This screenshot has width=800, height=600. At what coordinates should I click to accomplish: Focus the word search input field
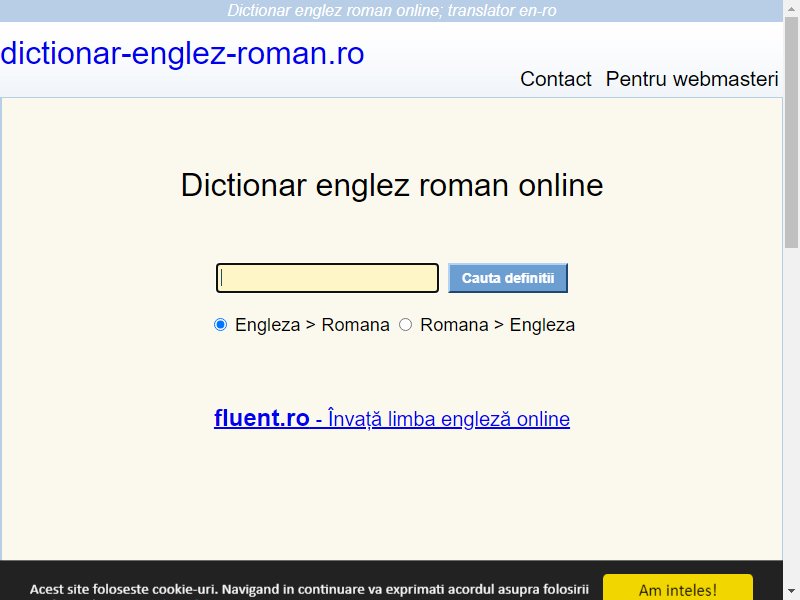[x=327, y=278]
